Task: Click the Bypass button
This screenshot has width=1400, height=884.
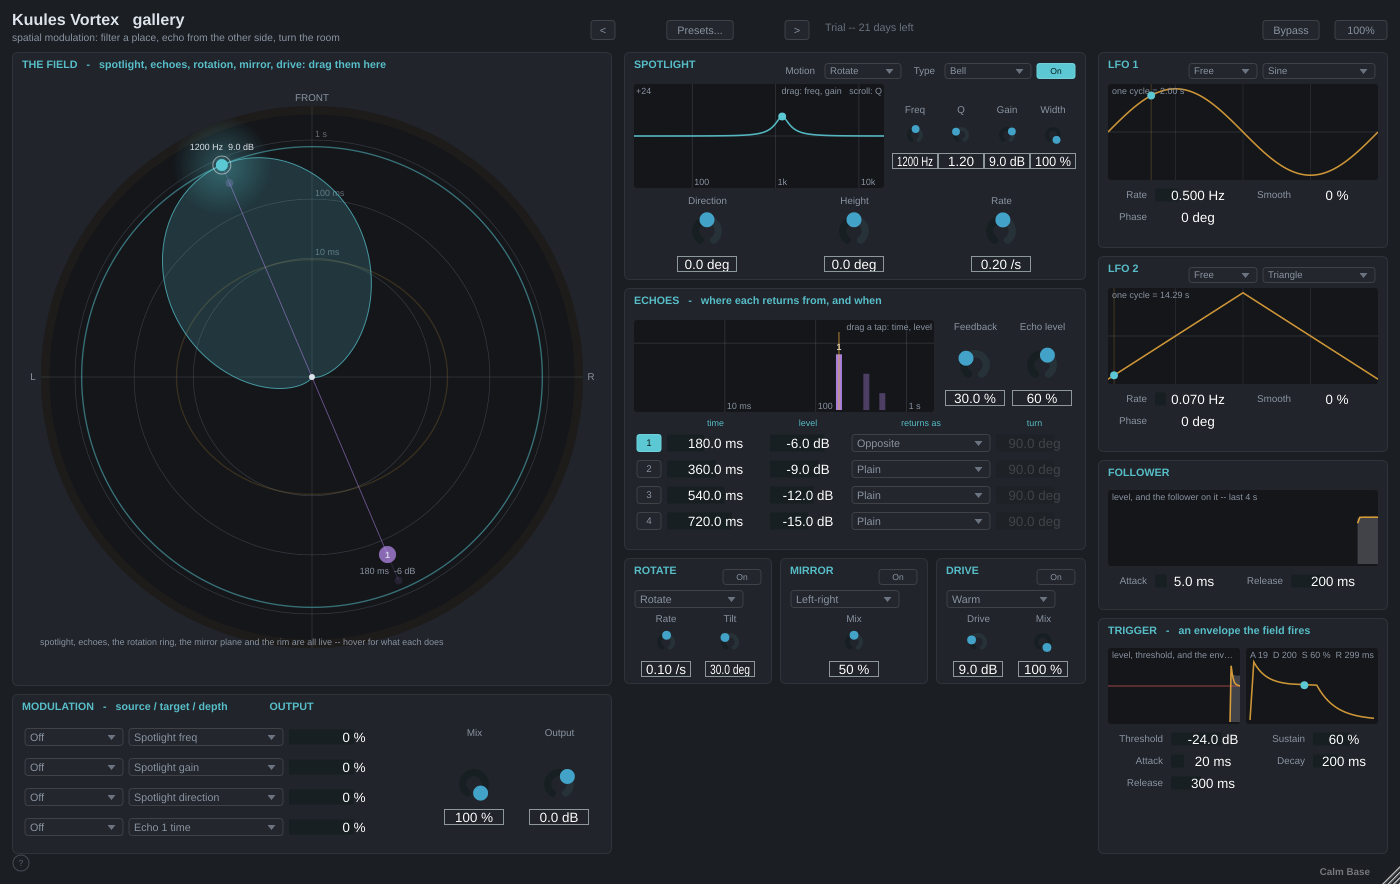Action: [1291, 30]
